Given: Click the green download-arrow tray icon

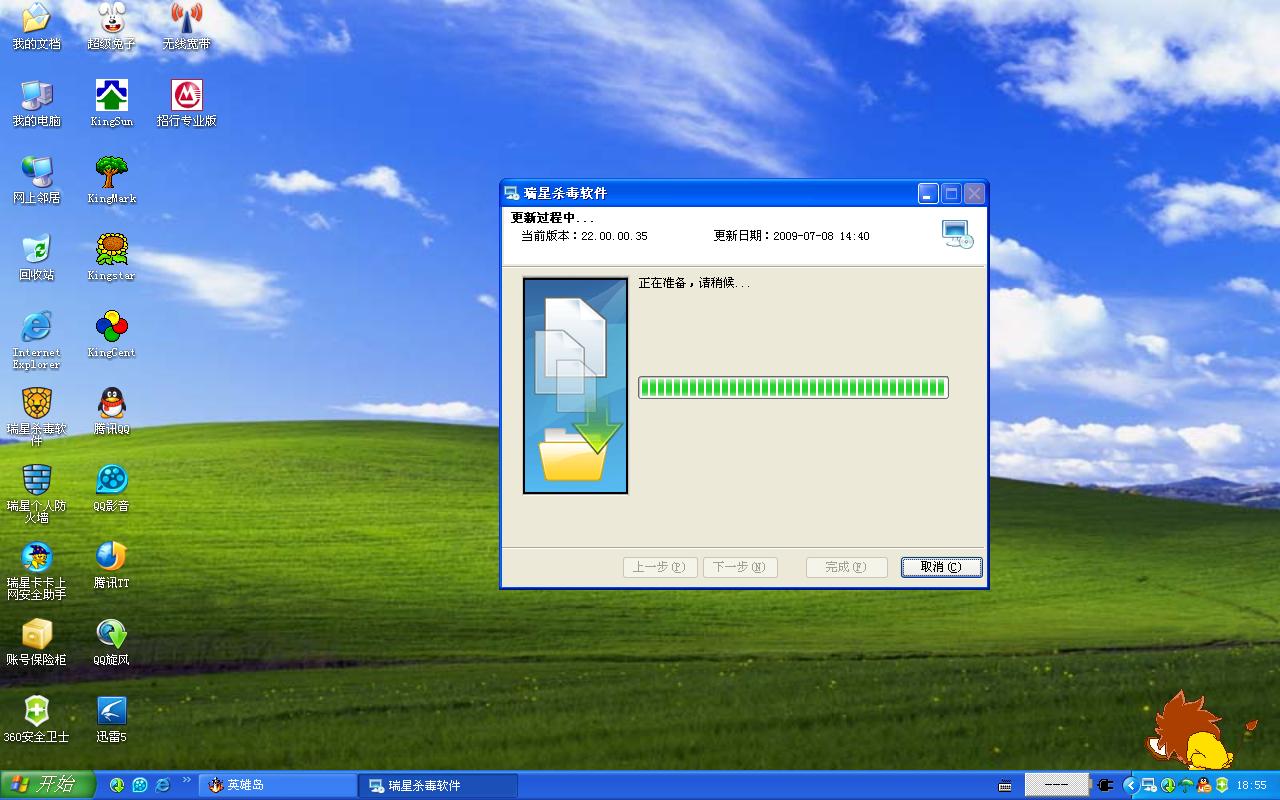Looking at the screenshot, I should tap(1167, 785).
